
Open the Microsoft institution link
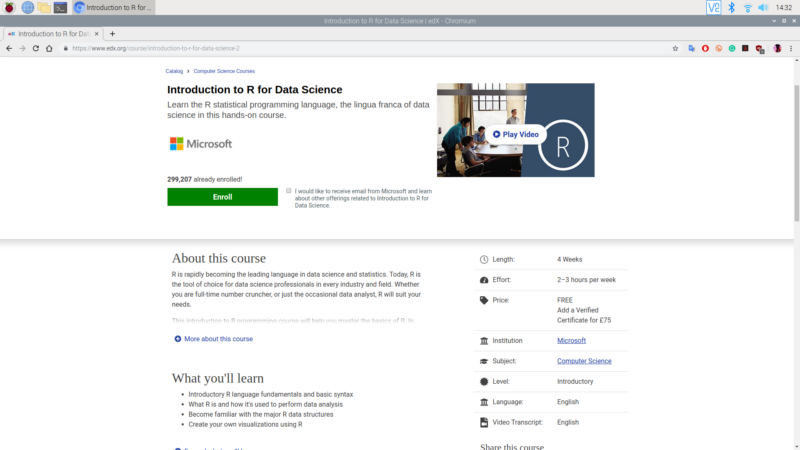pyautogui.click(x=571, y=341)
